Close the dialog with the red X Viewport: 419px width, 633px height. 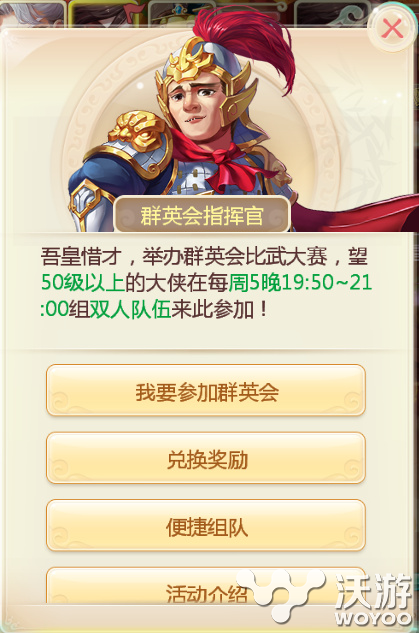[x=392, y=29]
